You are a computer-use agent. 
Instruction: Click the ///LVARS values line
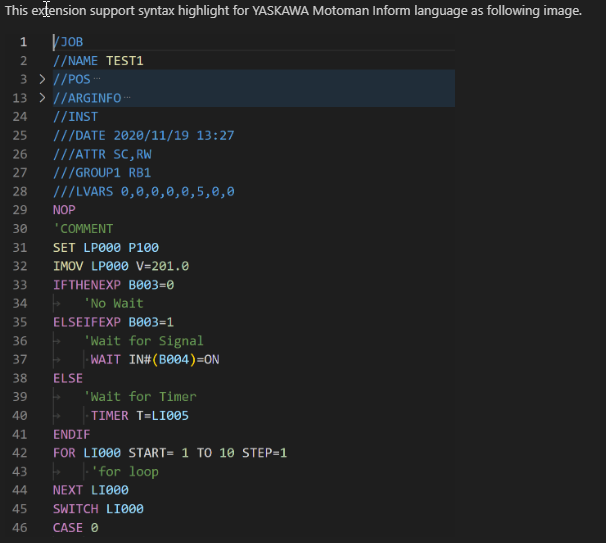point(143,191)
